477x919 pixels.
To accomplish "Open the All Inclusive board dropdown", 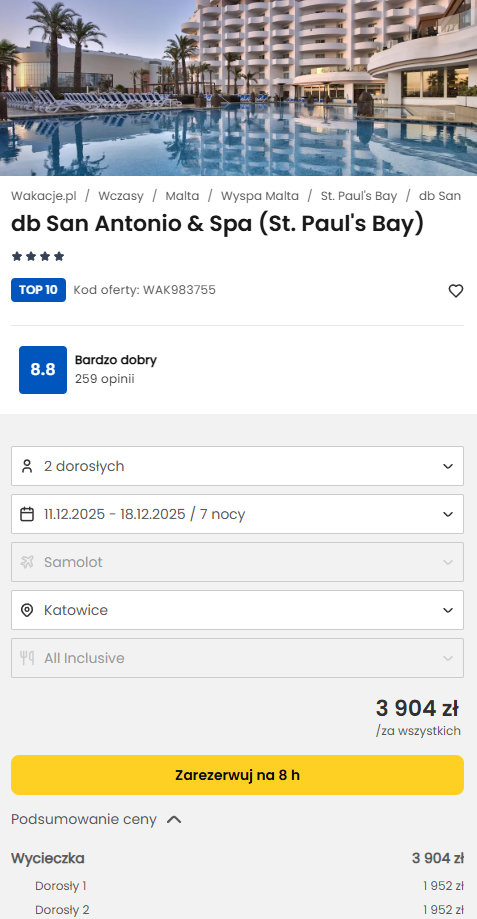I will [237, 658].
